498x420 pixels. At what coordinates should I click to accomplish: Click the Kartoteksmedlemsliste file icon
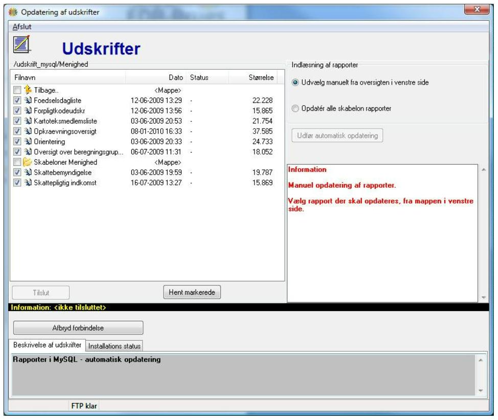click(28, 121)
